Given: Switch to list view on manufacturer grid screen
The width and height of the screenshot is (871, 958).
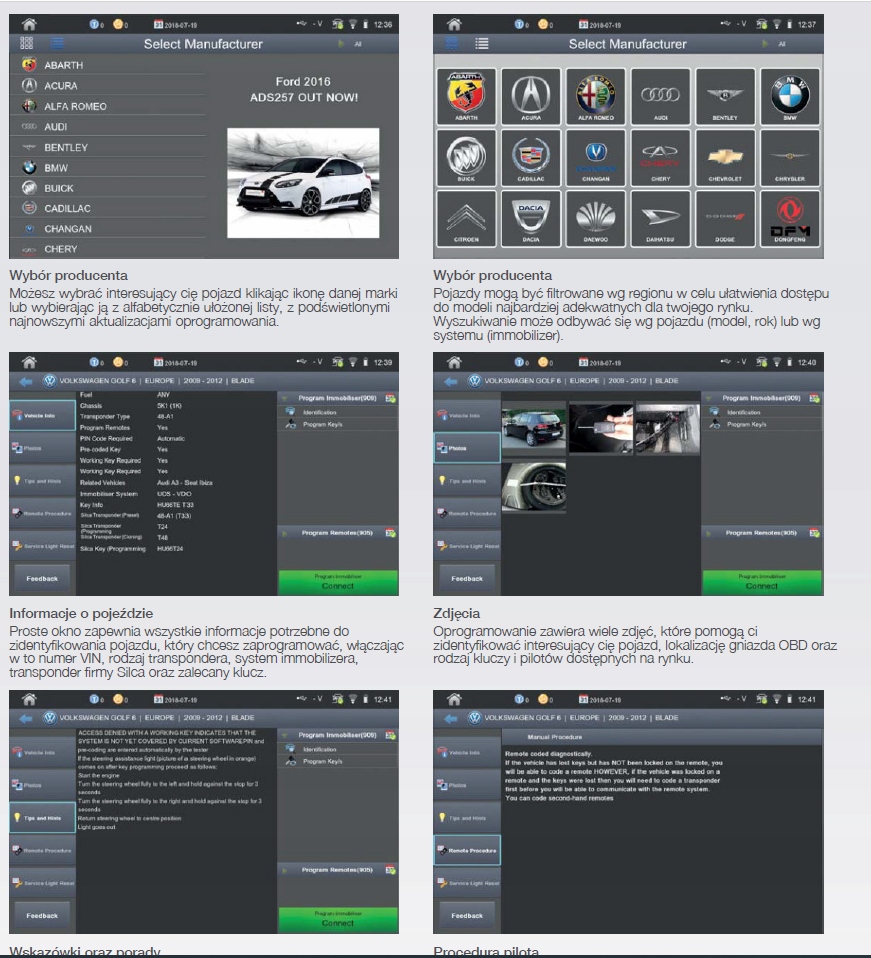Looking at the screenshot, I should pyautogui.click(x=482, y=43).
